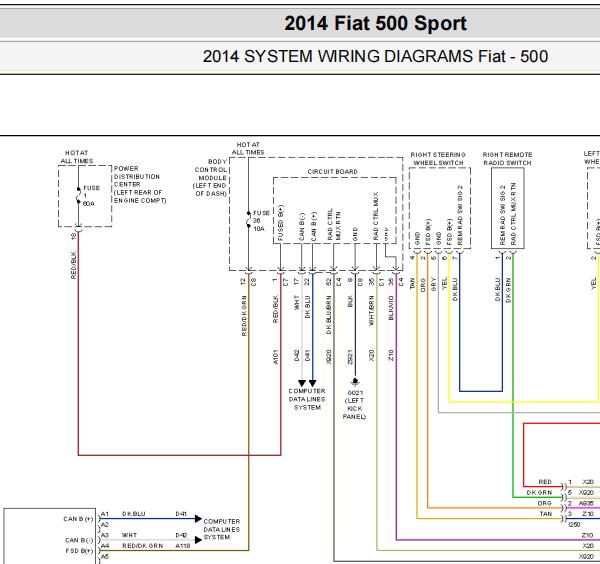Click the horizontal "WHT" label on pin A3
Viewport: 600px width, 564px height.
click(x=129, y=535)
